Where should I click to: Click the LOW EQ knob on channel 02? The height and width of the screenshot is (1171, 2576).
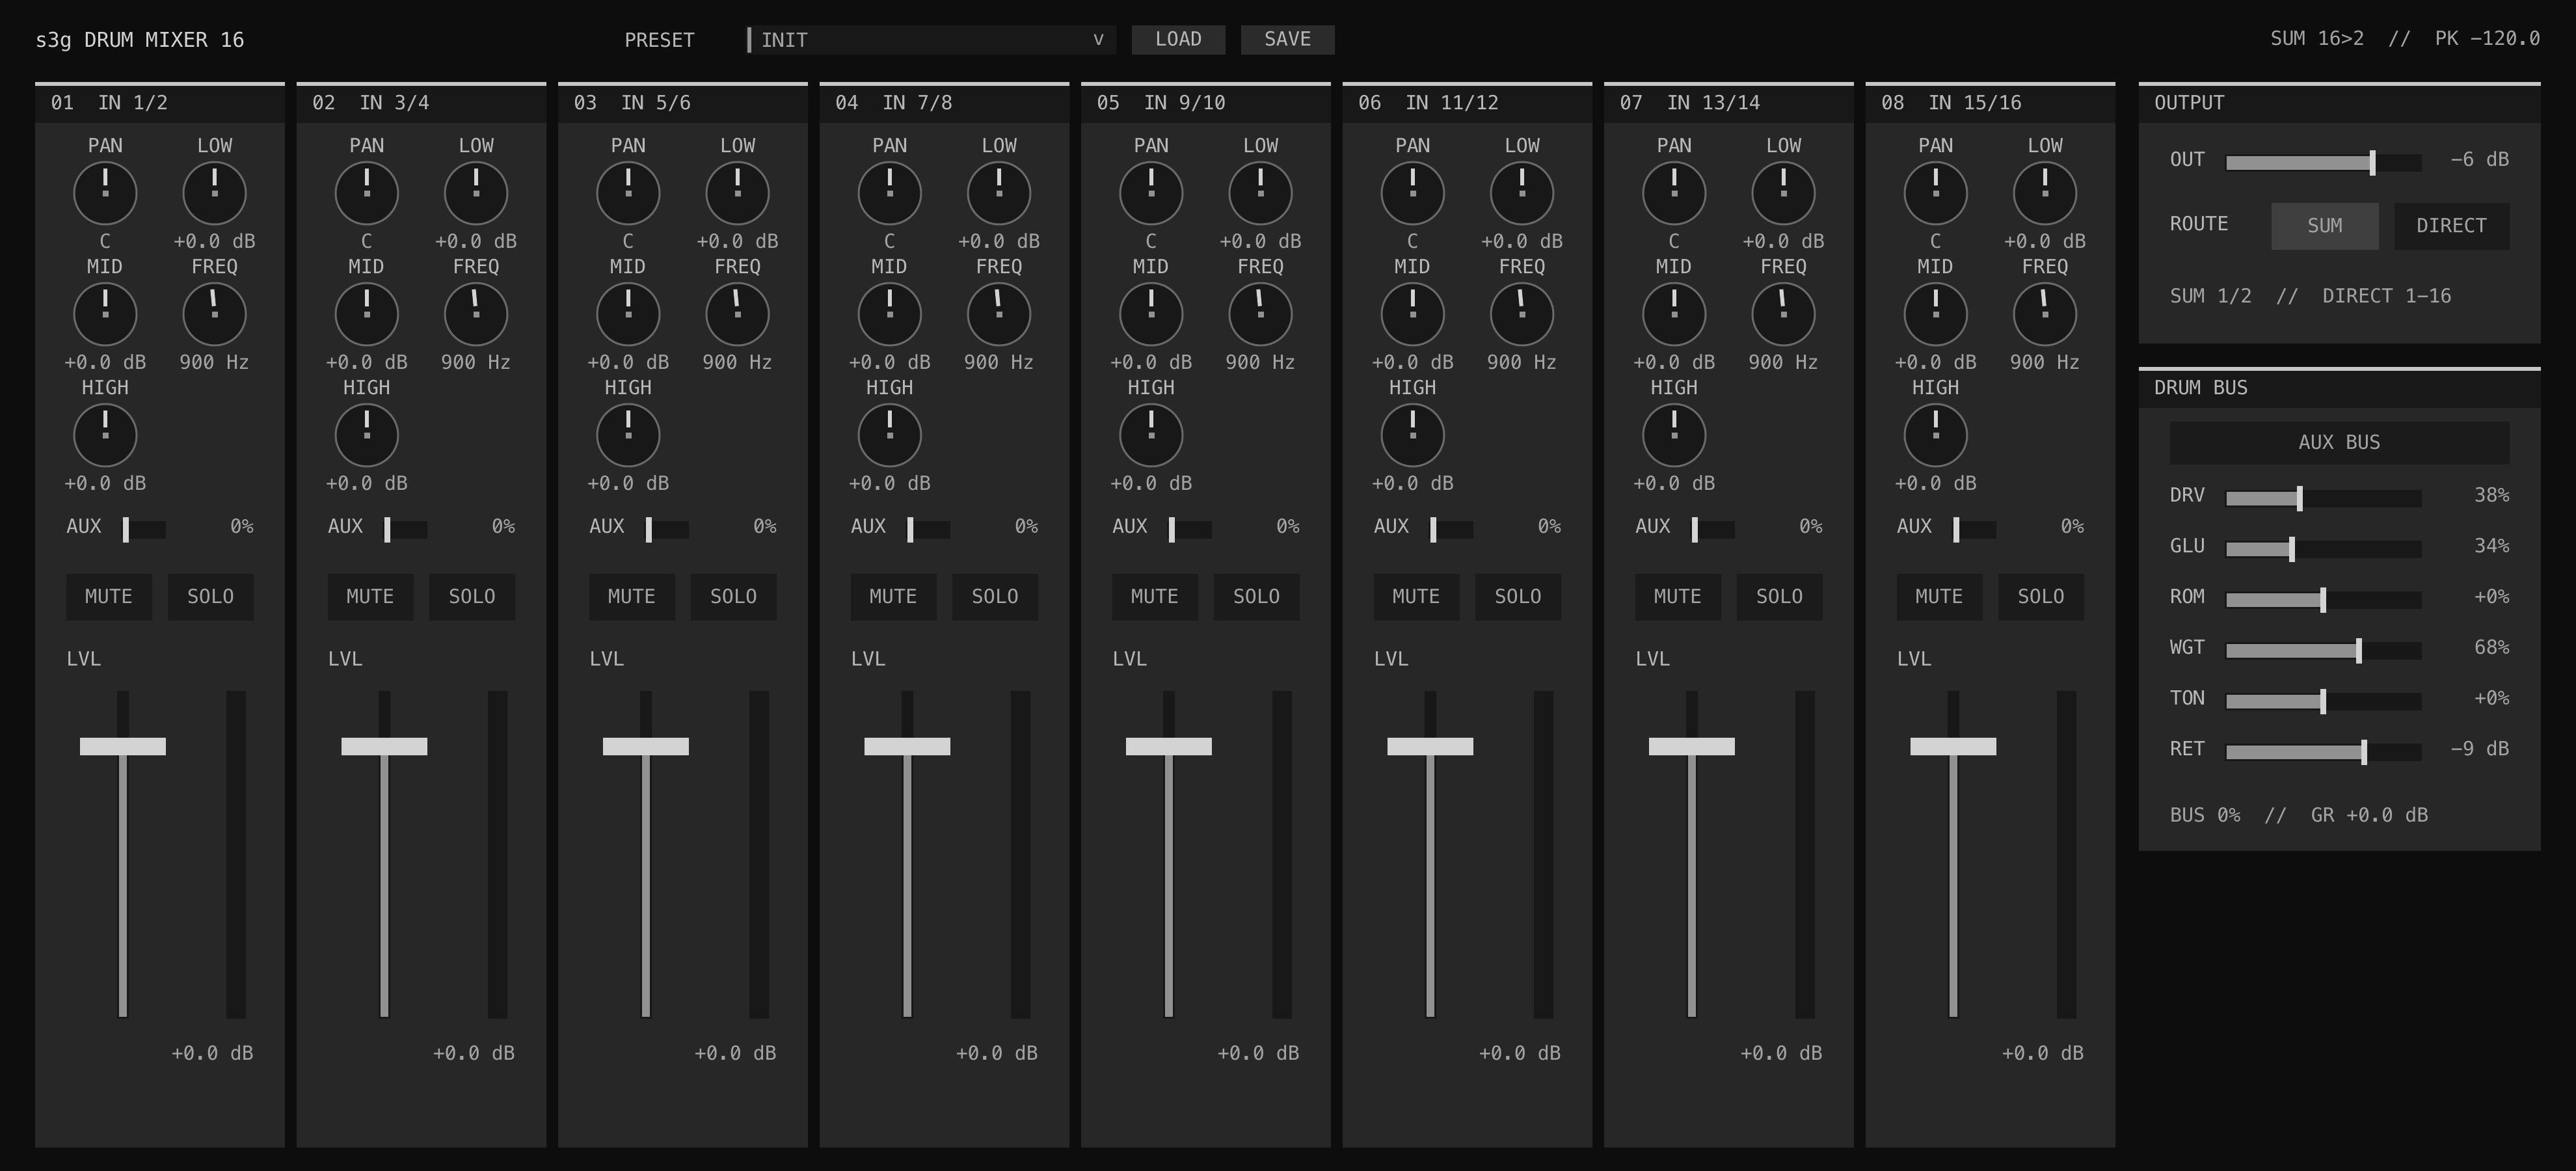click(476, 193)
